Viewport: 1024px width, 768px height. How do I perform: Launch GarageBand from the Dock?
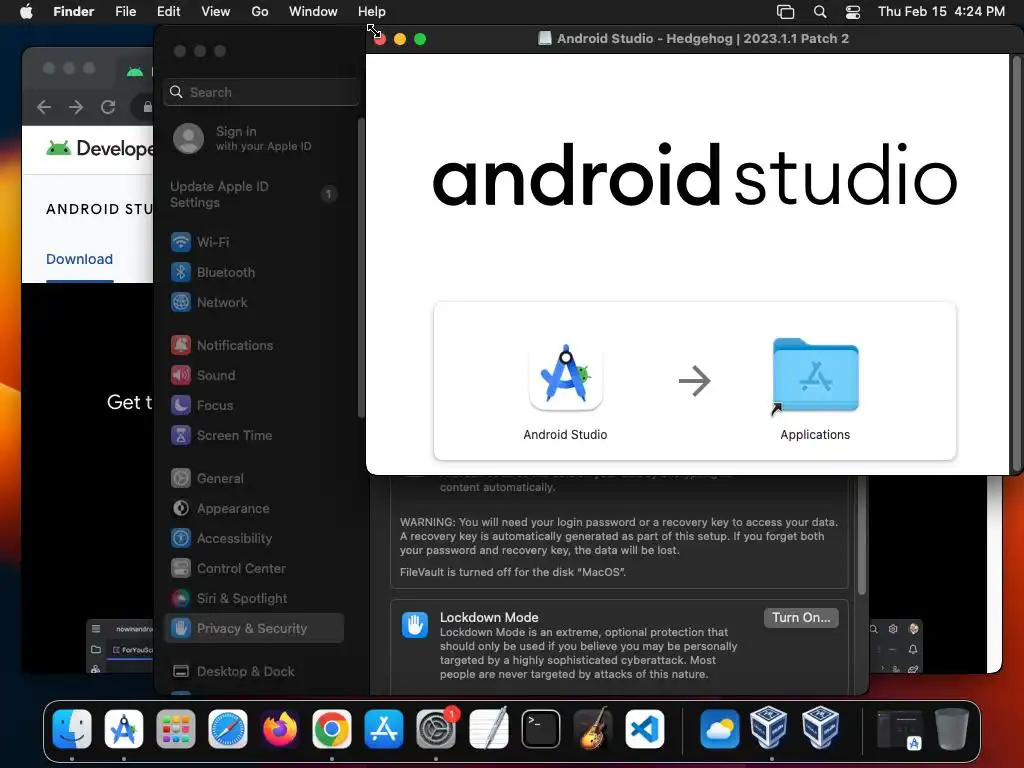(x=593, y=729)
